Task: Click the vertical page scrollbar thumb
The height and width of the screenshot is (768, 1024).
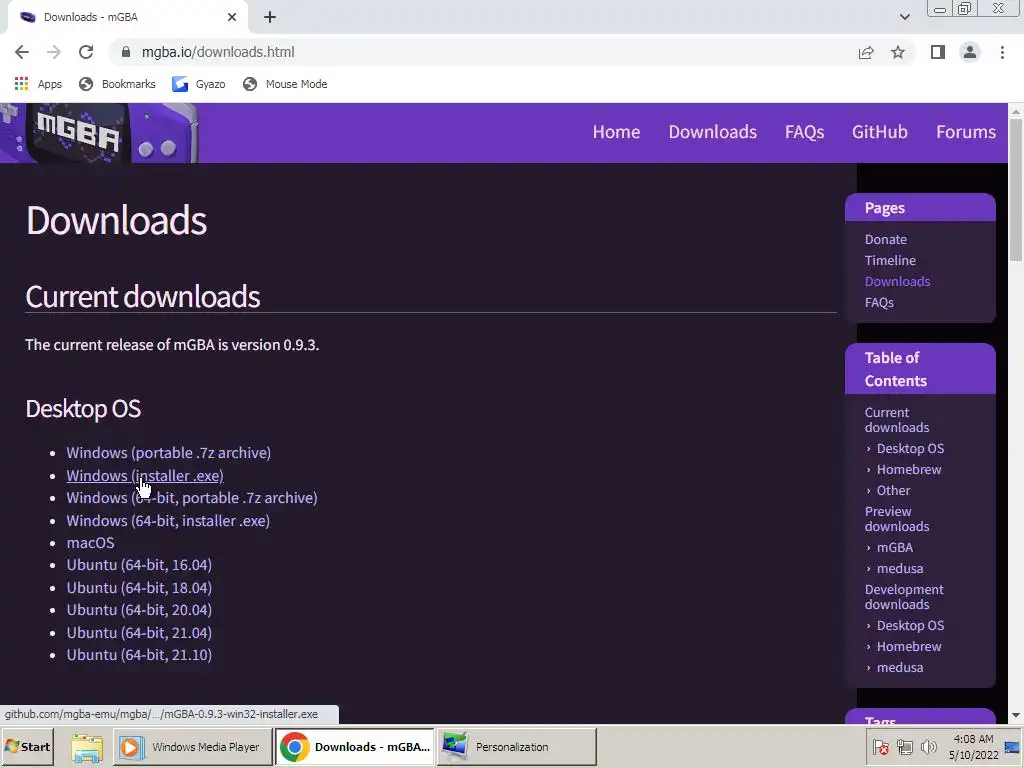Action: click(1016, 189)
